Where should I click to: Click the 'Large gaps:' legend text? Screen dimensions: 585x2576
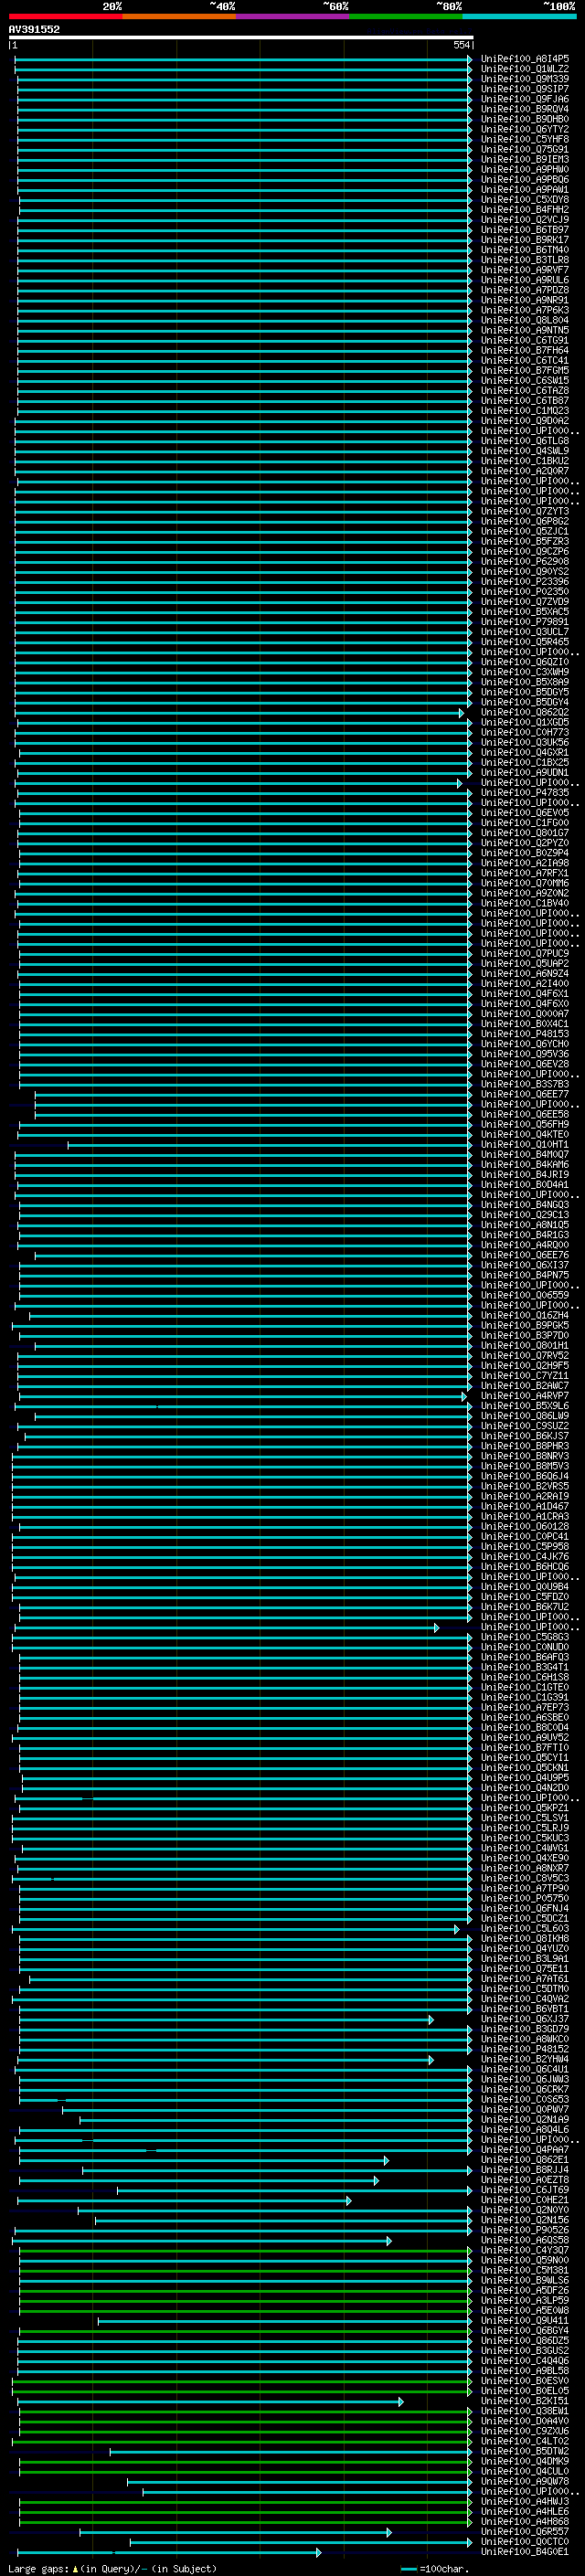coord(38,2568)
